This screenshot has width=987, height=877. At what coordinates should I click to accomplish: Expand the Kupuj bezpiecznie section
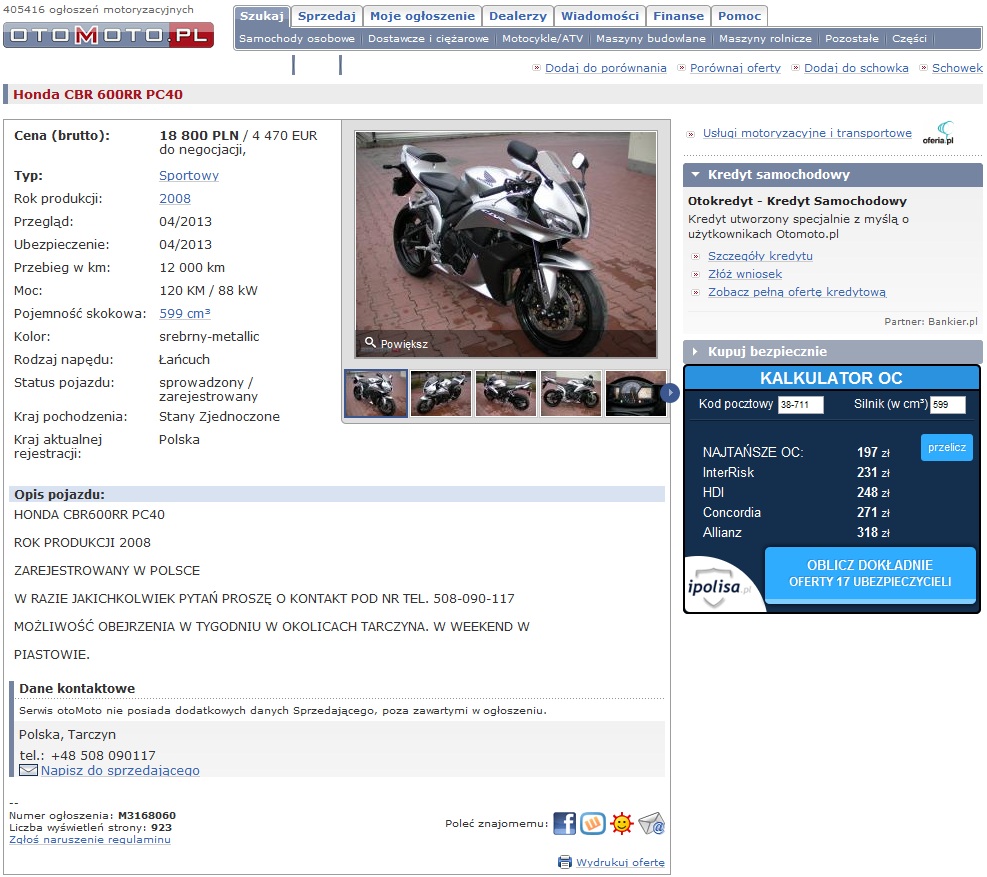(x=695, y=352)
